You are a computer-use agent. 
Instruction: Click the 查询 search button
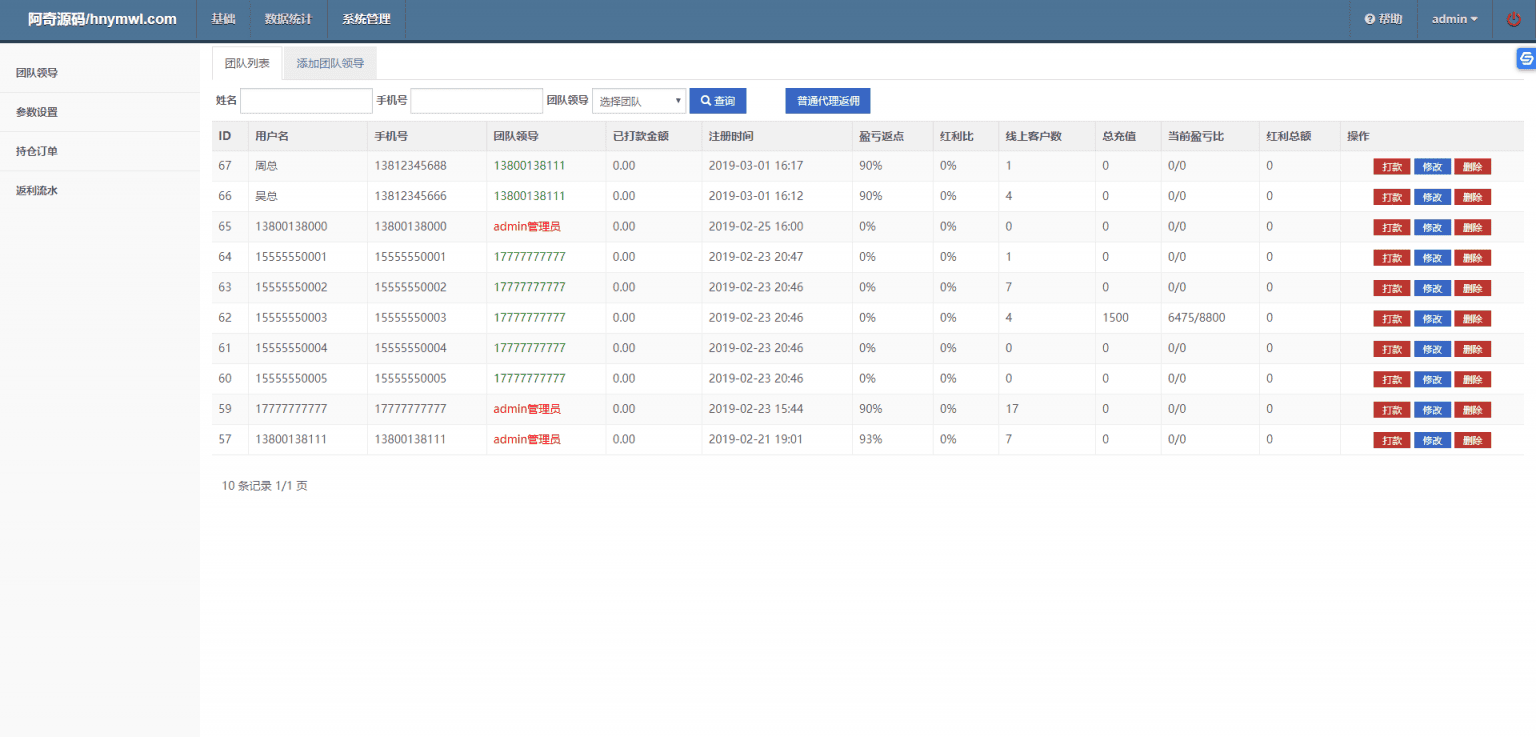(718, 100)
